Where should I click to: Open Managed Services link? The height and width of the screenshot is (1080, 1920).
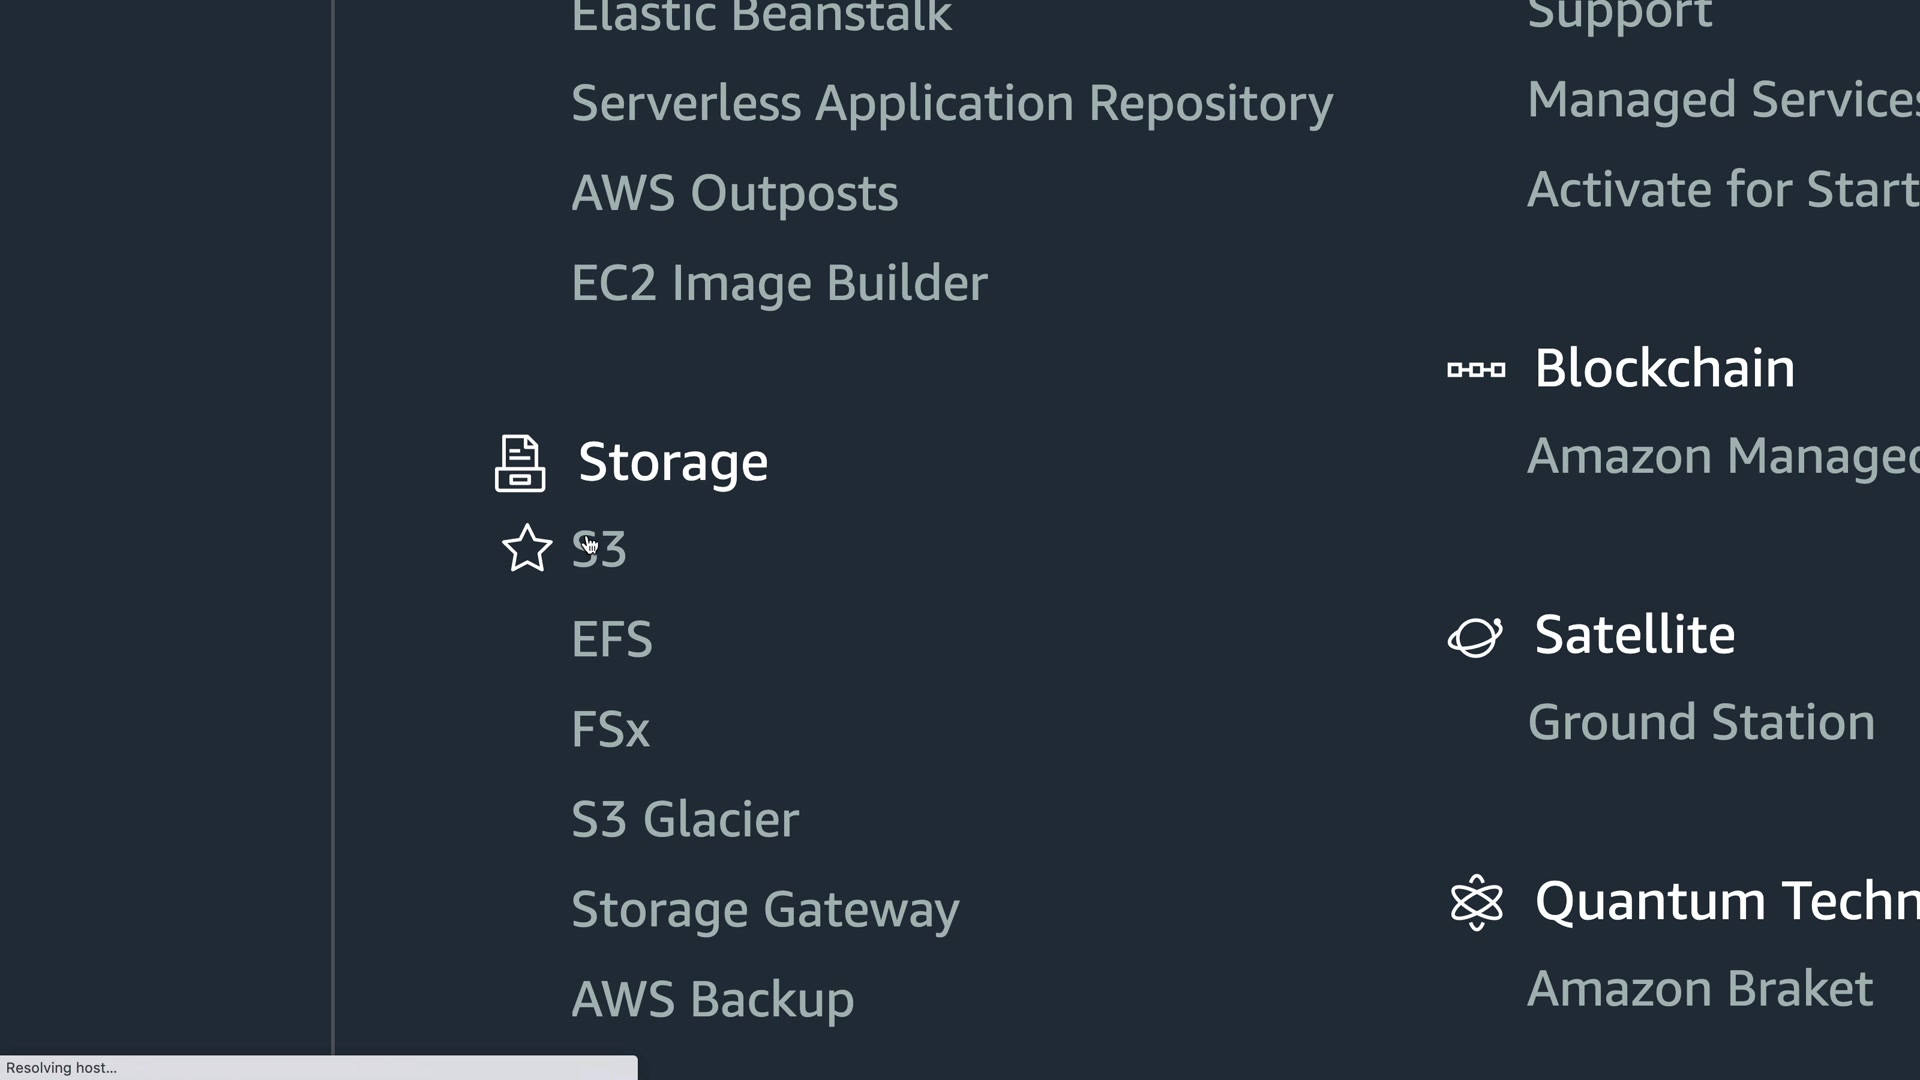(1722, 100)
